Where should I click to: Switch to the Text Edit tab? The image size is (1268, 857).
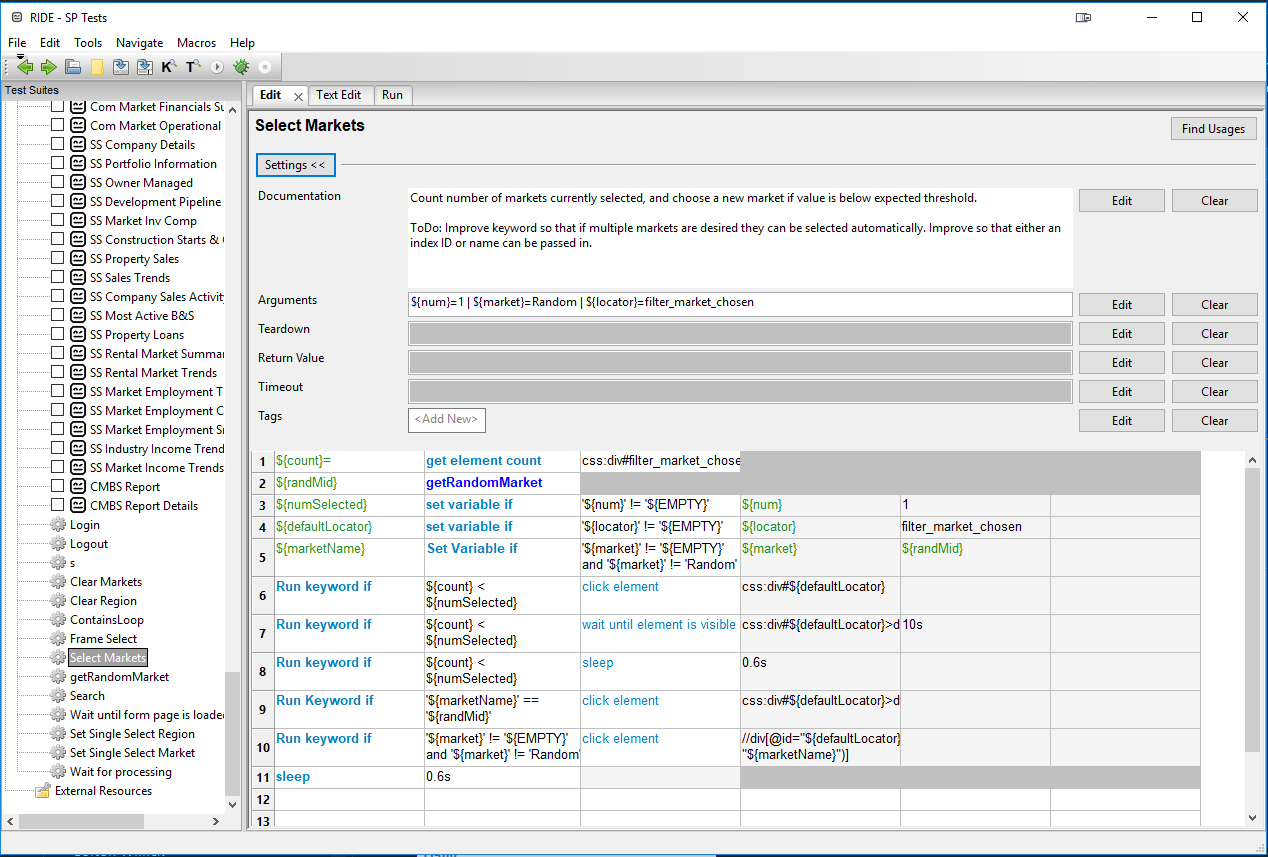[338, 95]
